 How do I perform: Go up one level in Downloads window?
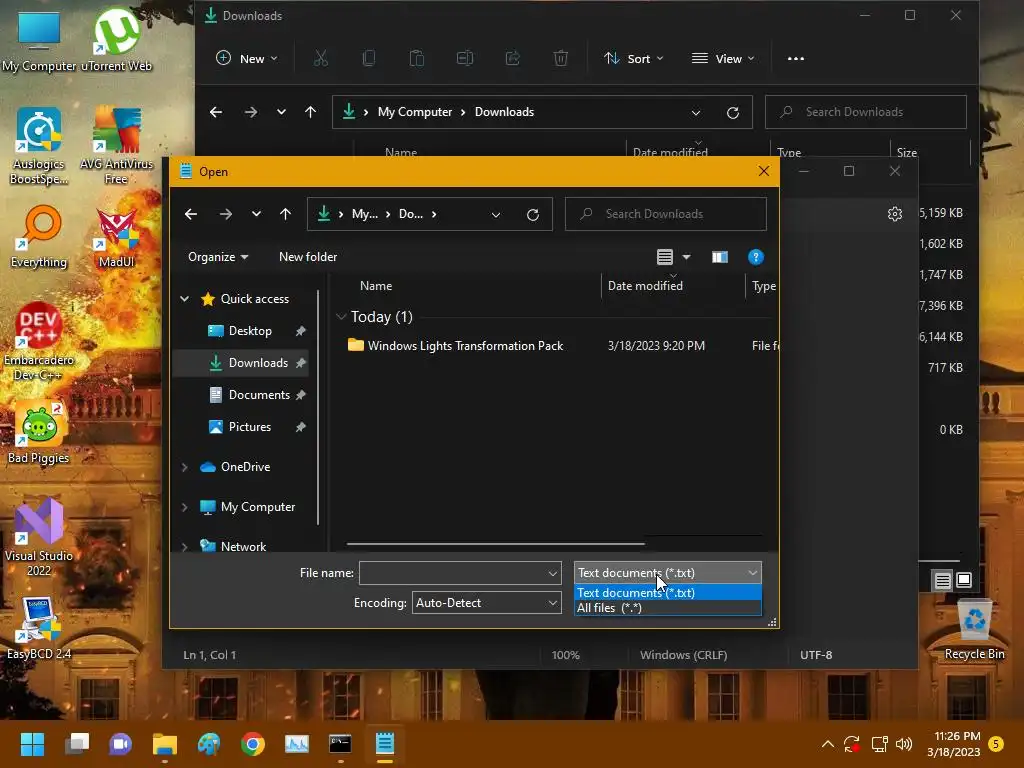click(x=310, y=112)
